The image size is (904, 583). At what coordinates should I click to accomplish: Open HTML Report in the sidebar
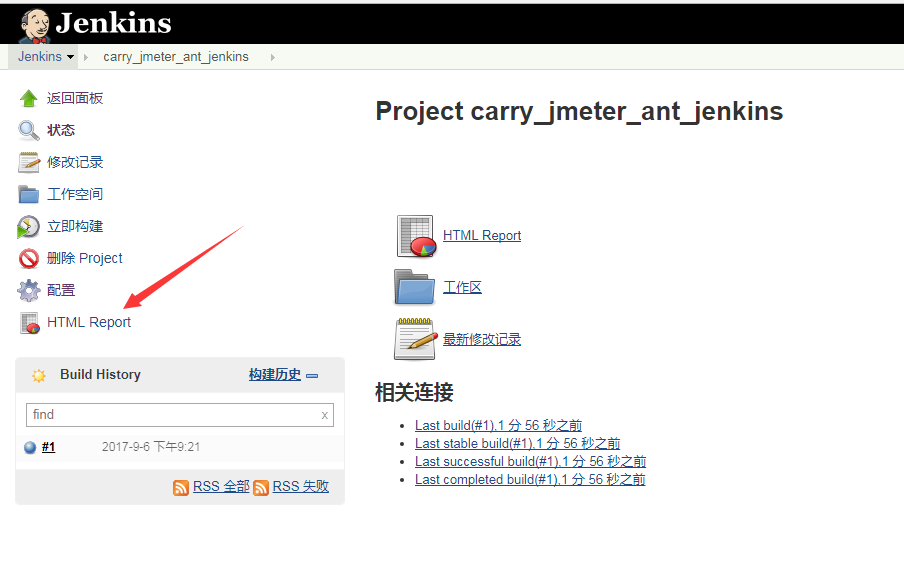coord(89,322)
